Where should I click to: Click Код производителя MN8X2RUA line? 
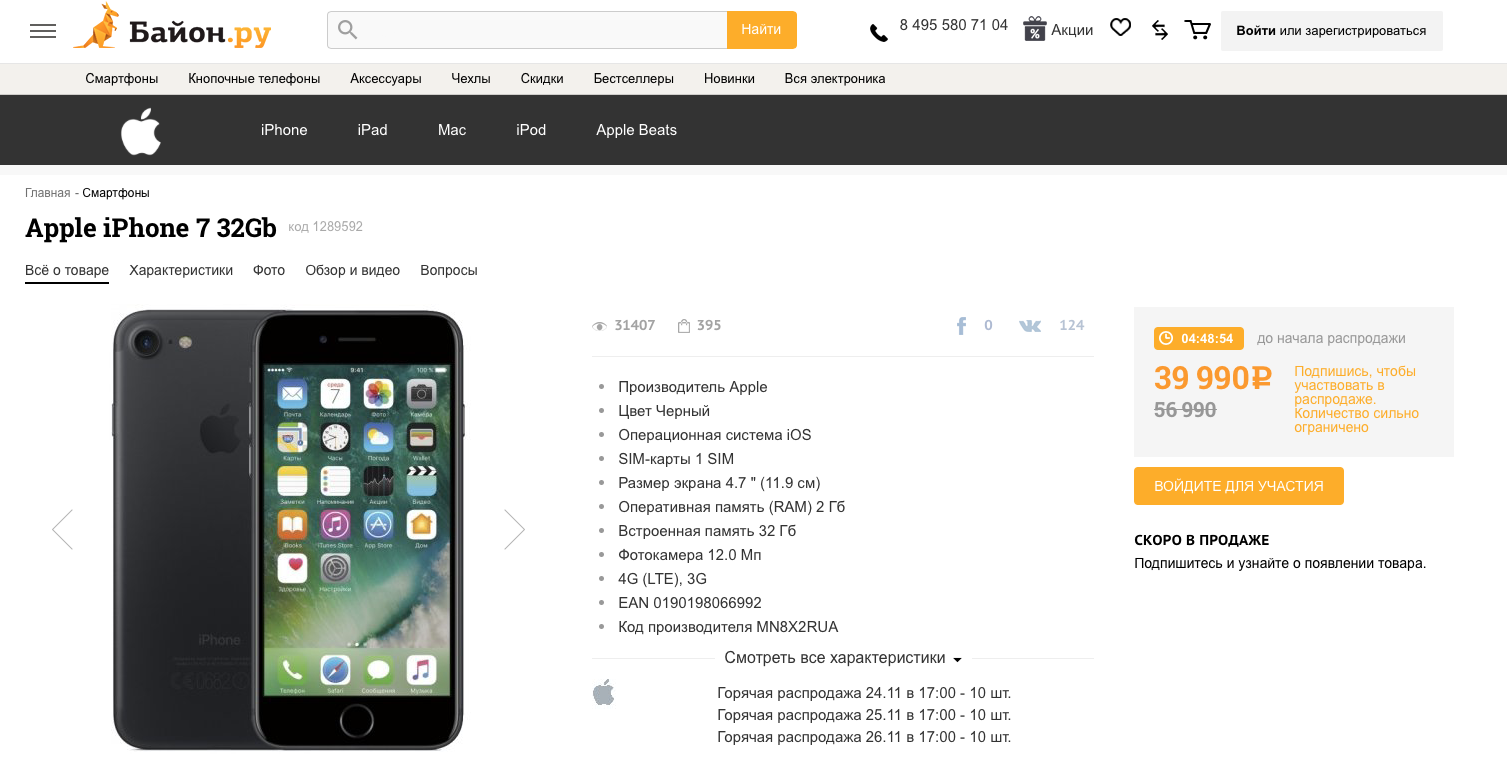(x=728, y=627)
